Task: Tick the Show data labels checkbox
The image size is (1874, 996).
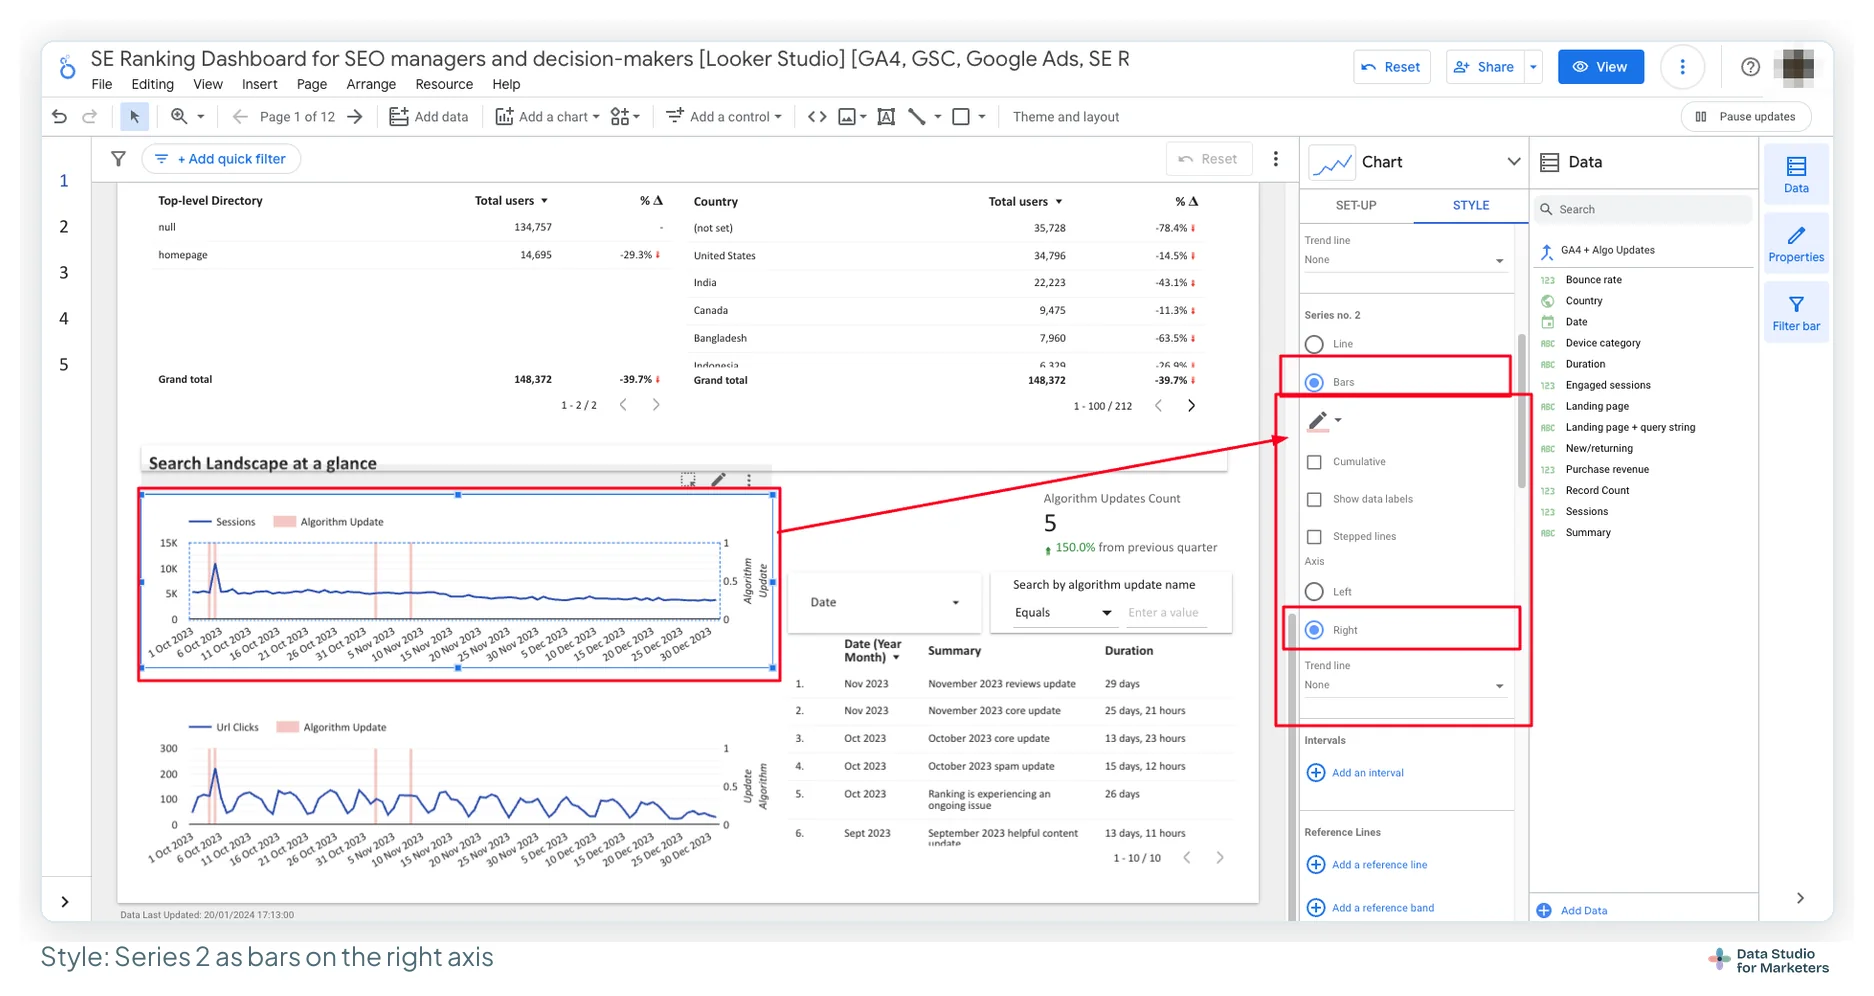Action: [1315, 499]
